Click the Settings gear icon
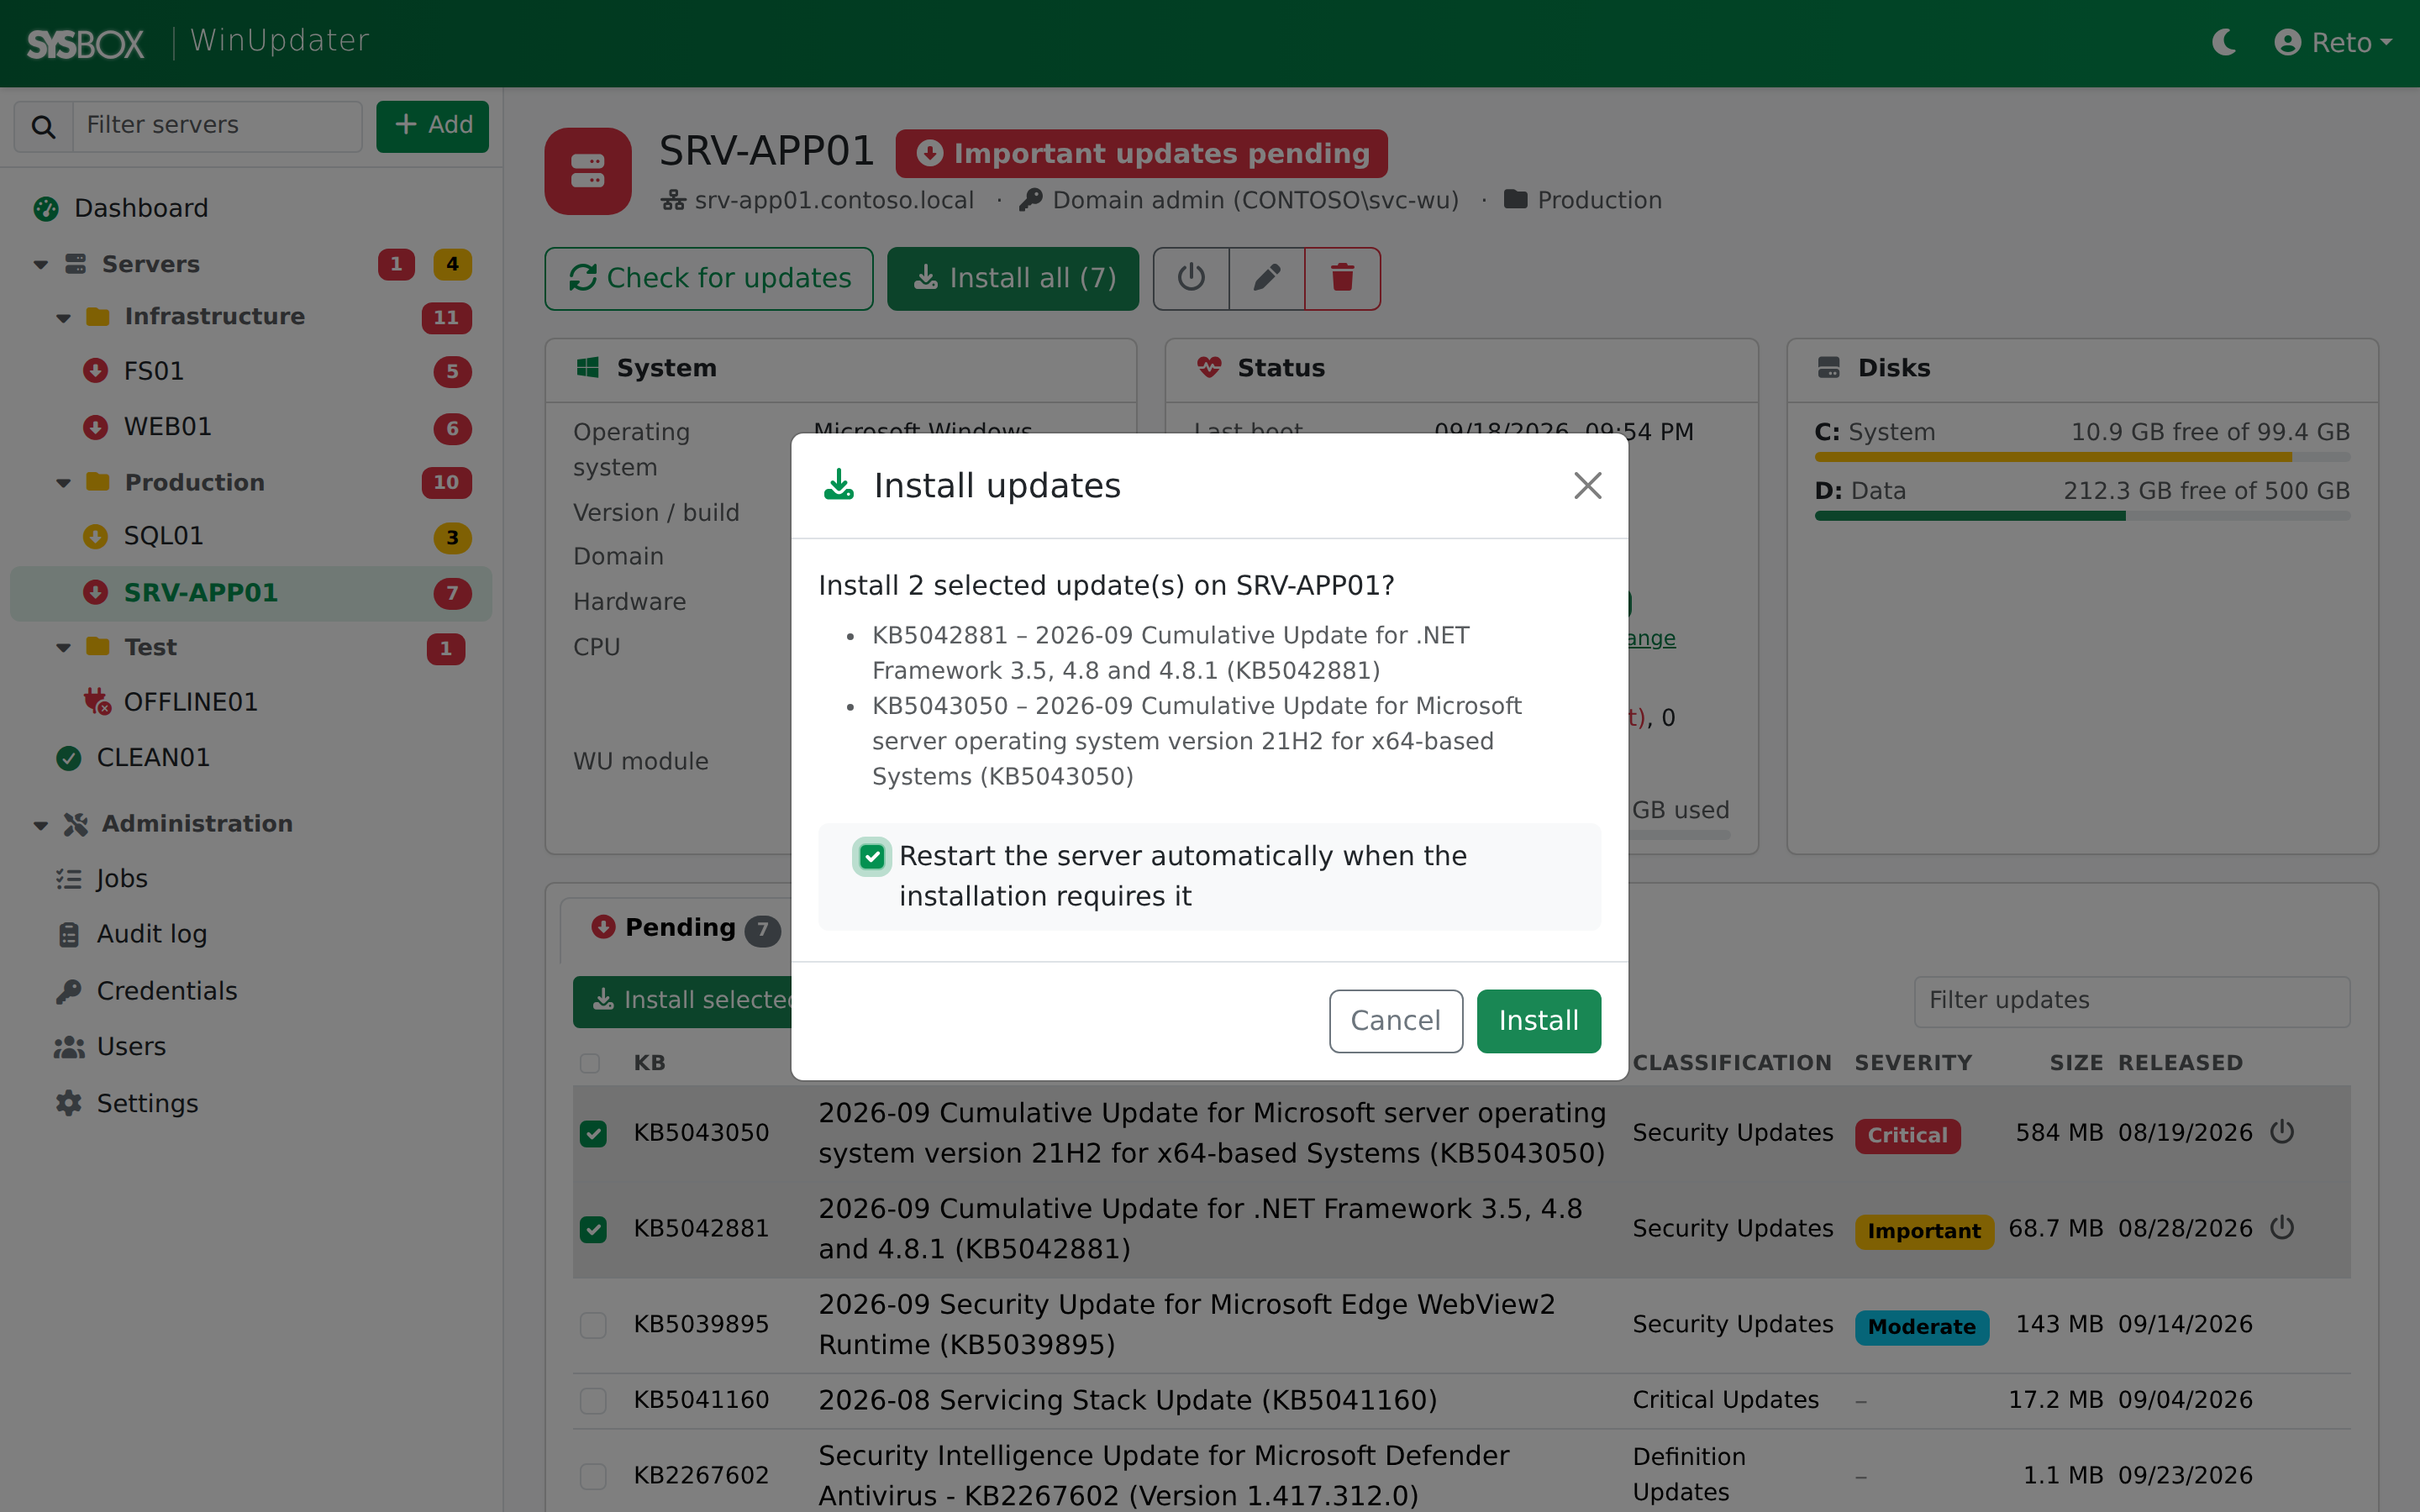The height and width of the screenshot is (1512, 2420). tap(68, 1103)
